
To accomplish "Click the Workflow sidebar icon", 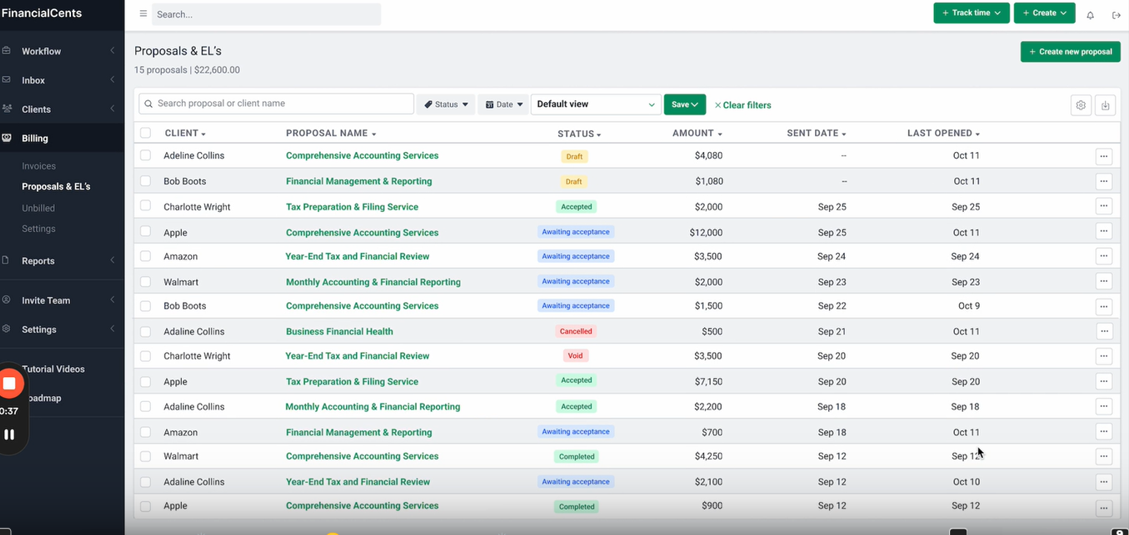I will pos(6,51).
